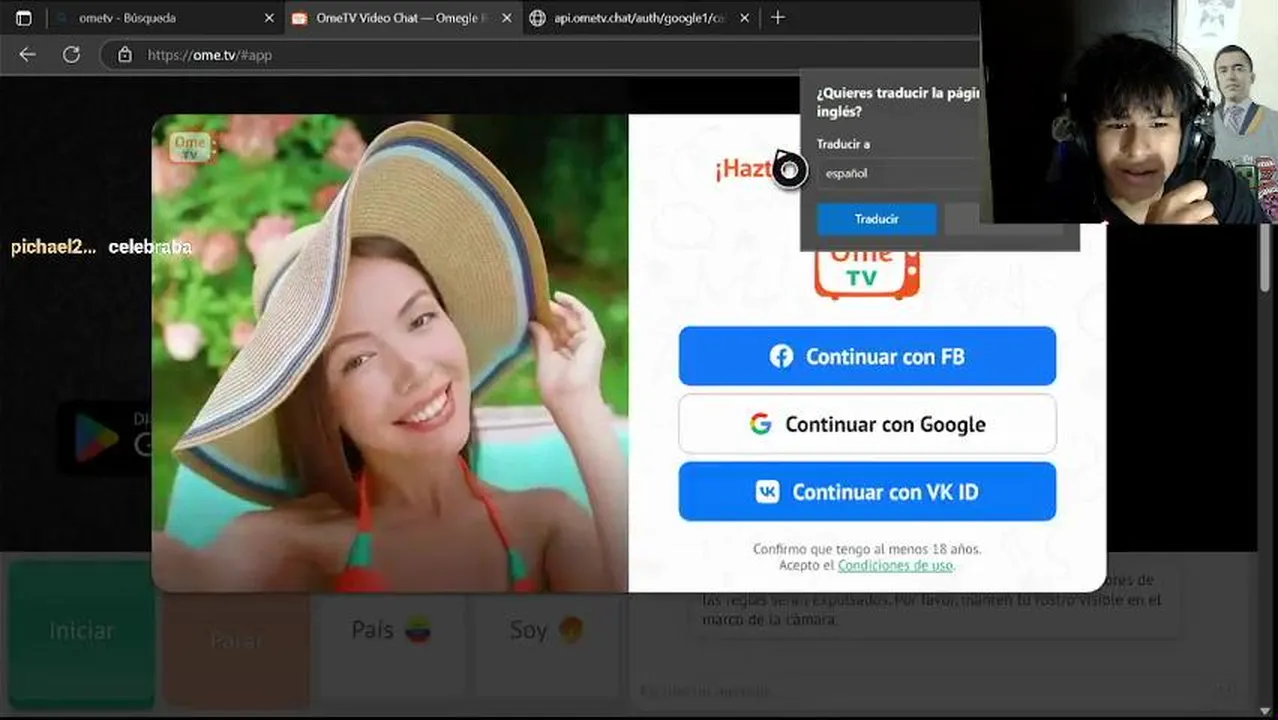Click the green Iniciar button
This screenshot has width=1278, height=720.
pos(82,632)
